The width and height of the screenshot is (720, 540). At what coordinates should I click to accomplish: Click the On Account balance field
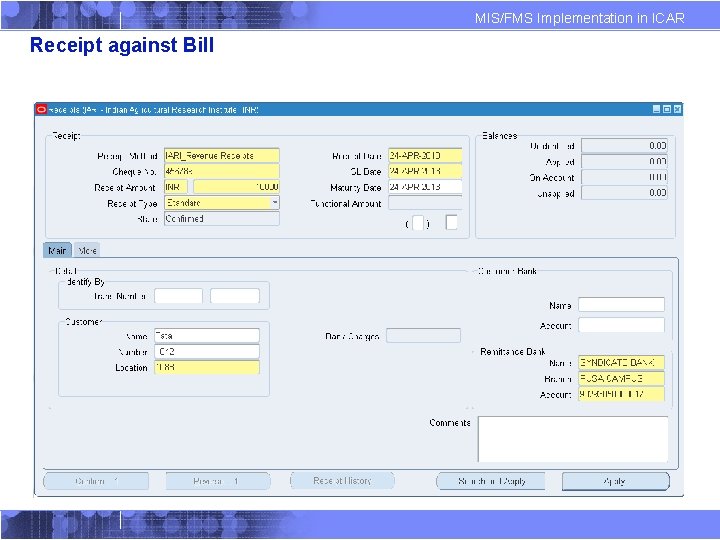coord(624,177)
